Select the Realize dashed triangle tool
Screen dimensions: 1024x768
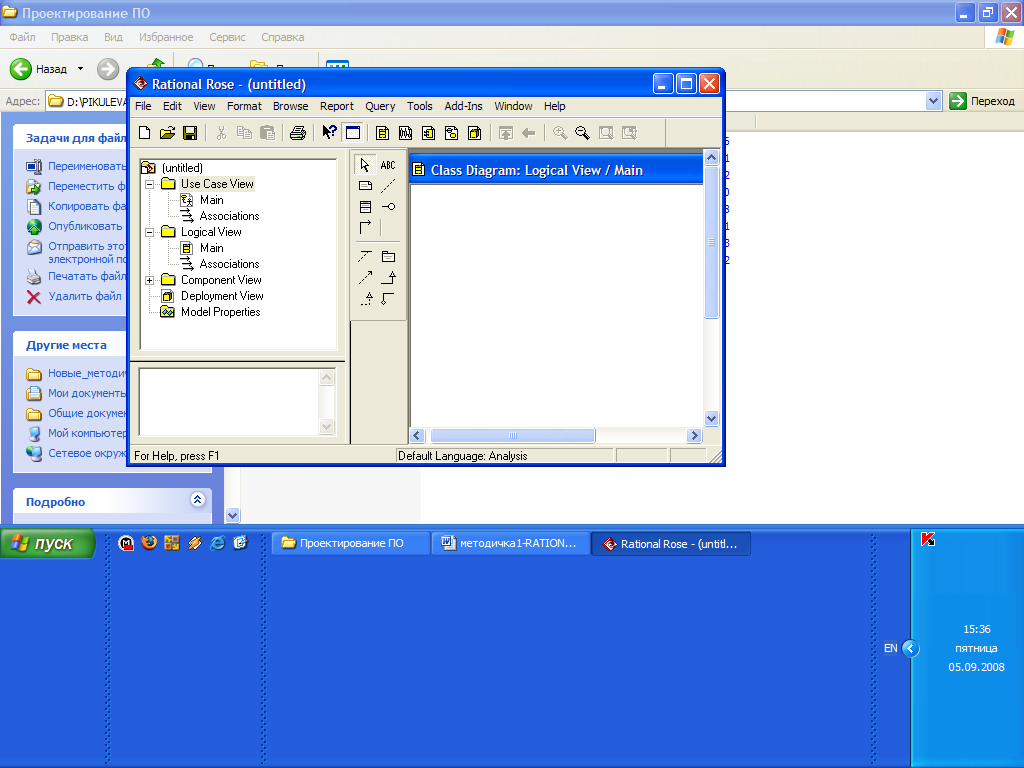[x=367, y=298]
